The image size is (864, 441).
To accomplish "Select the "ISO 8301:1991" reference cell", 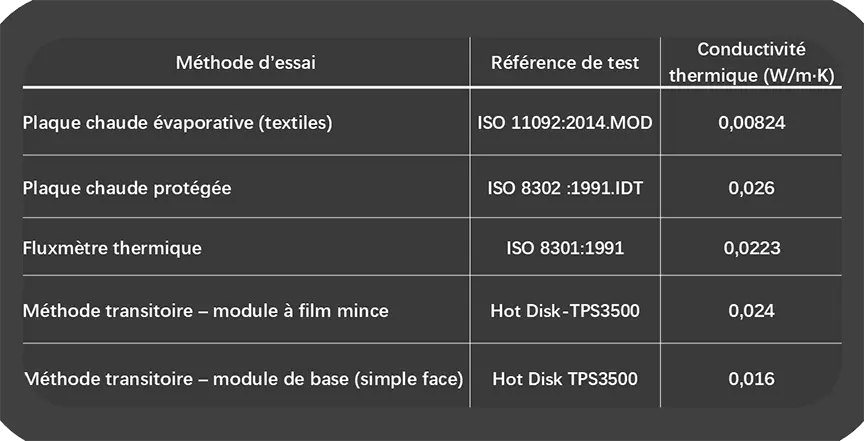I will 564,247.
